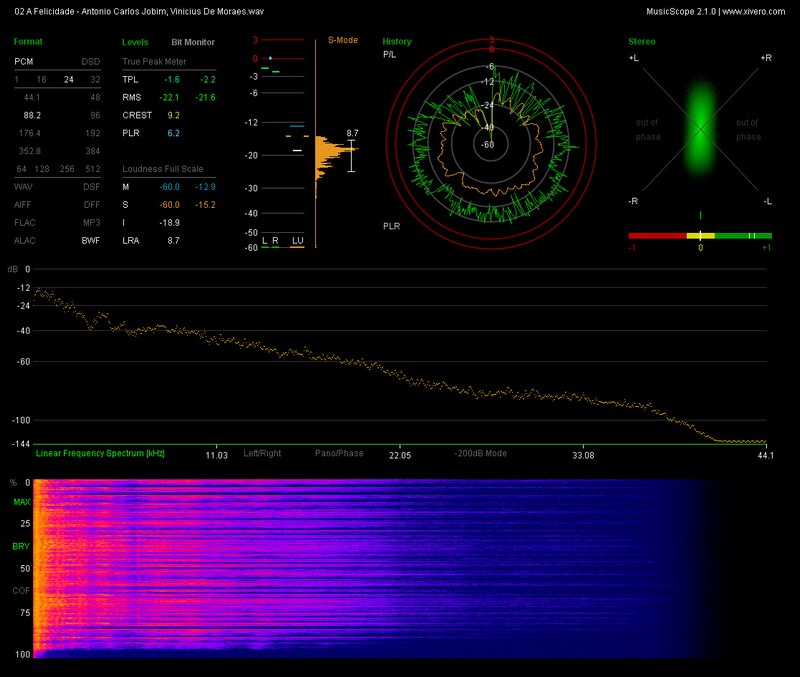Click the PLR value 6.2
800x677 pixels.
point(173,133)
